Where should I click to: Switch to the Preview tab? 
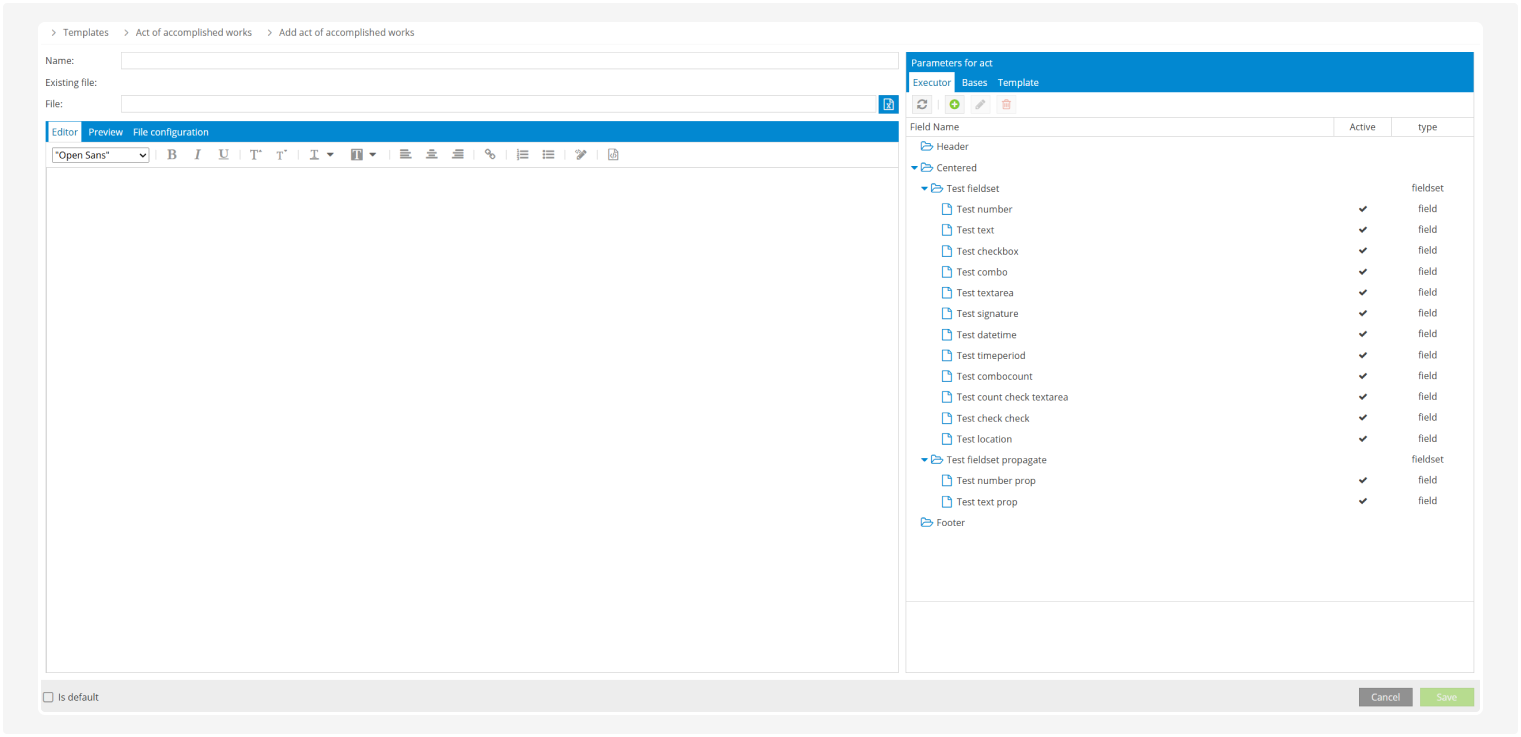click(105, 132)
